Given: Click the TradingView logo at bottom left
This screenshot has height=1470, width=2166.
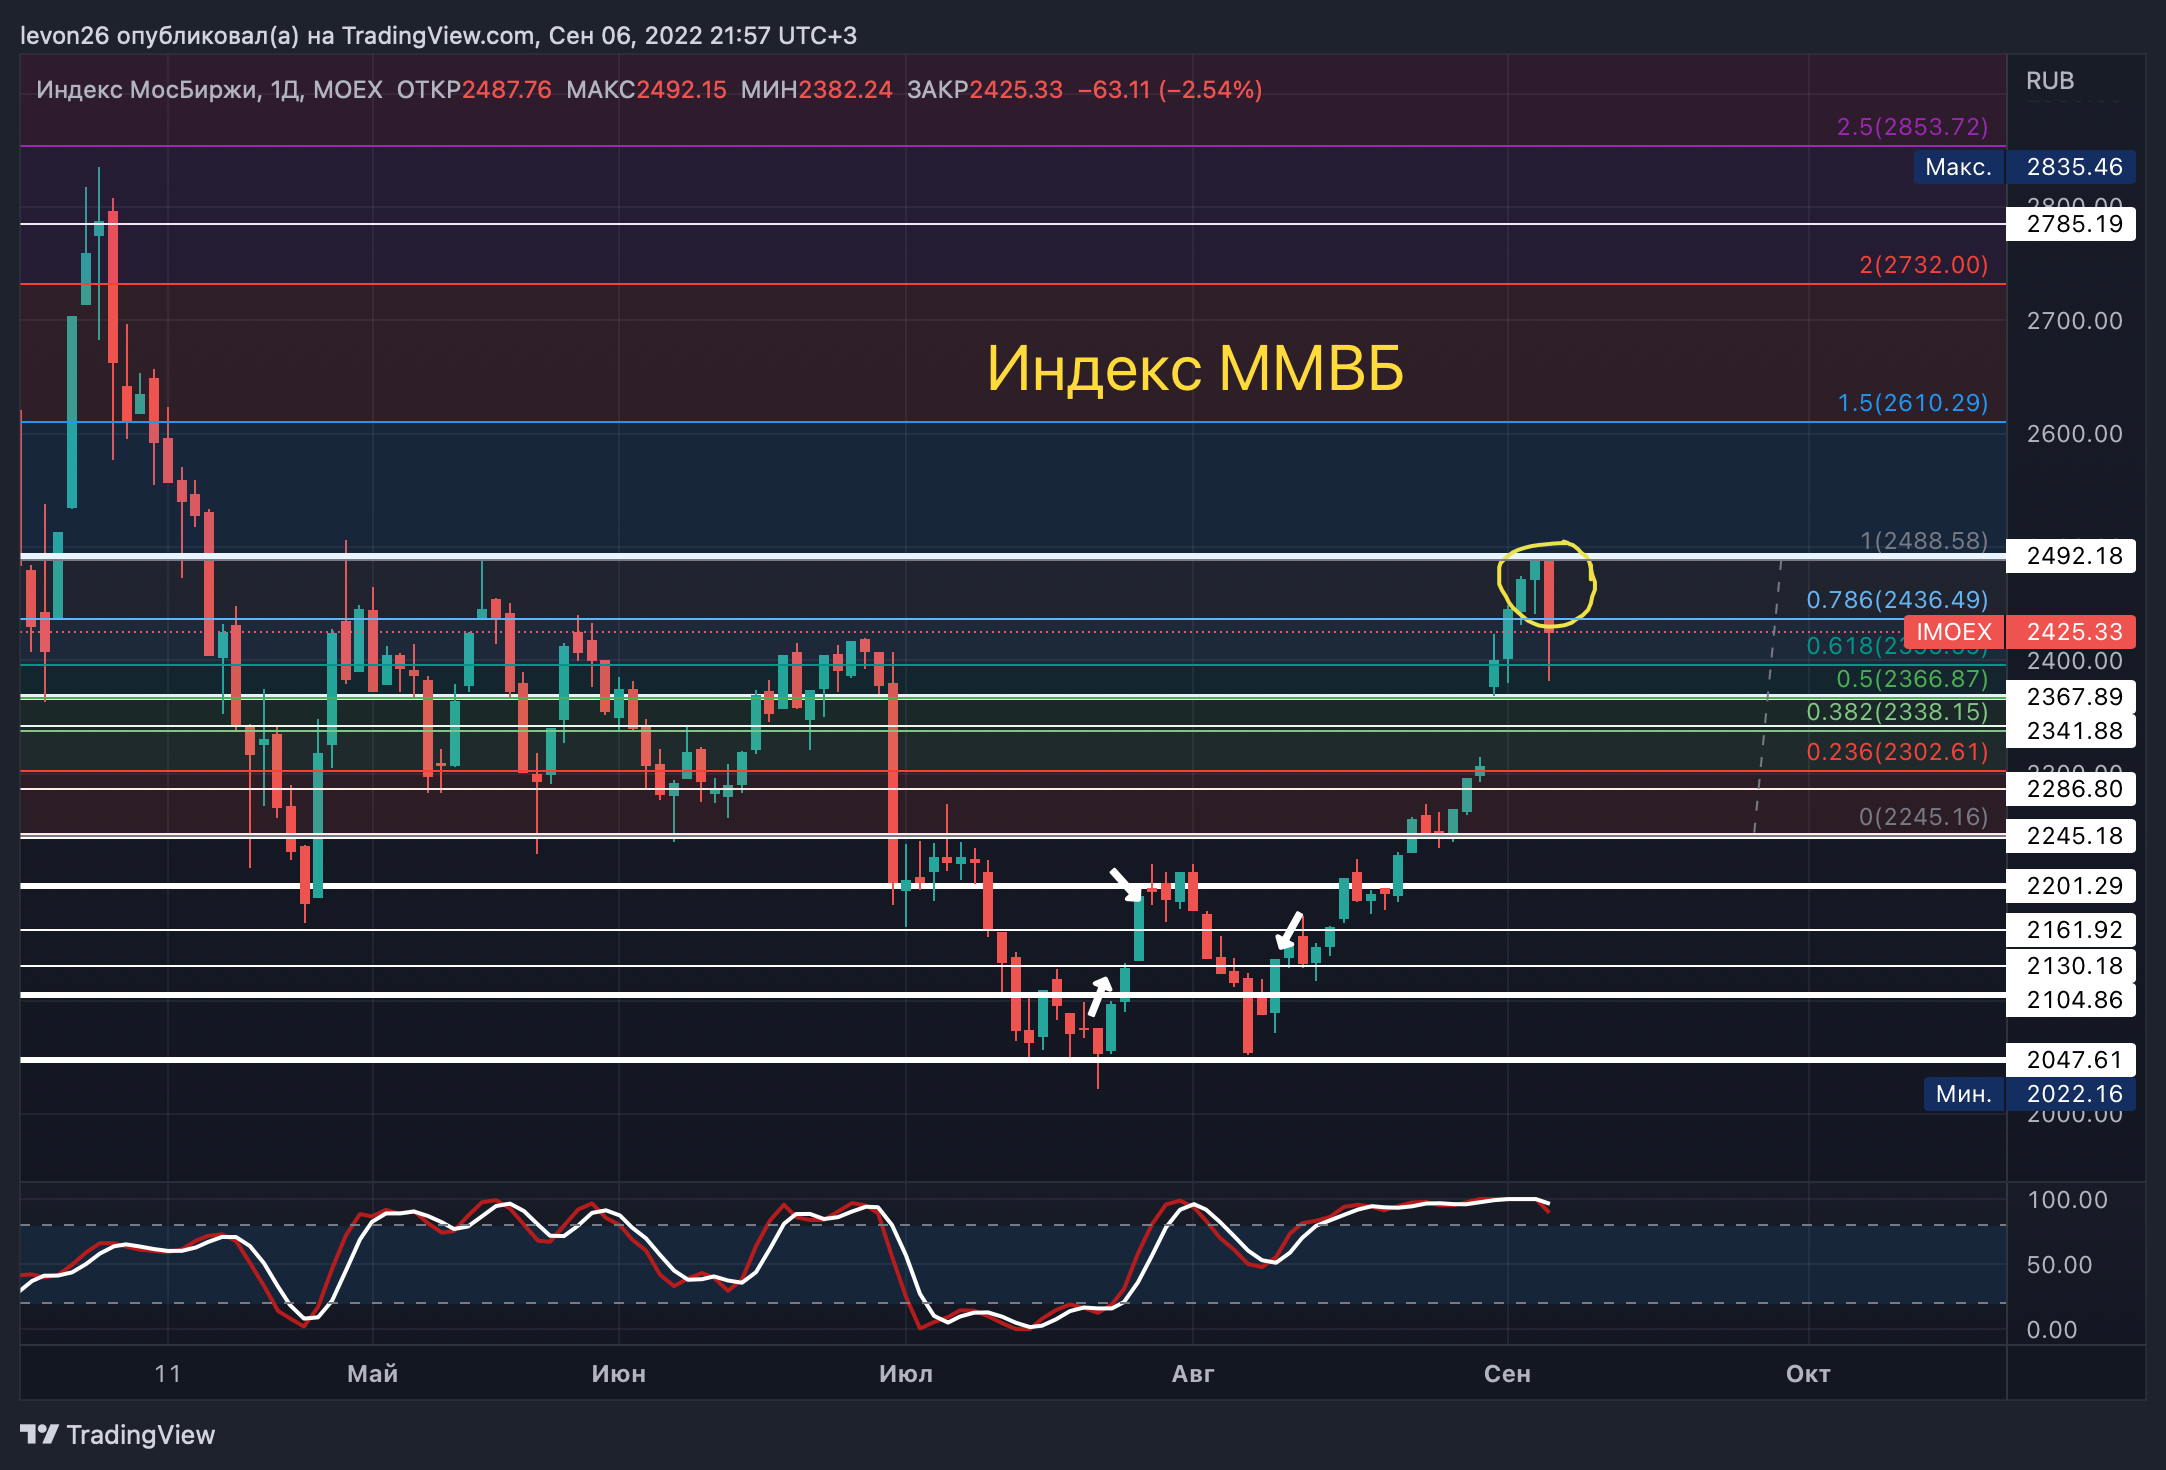Looking at the screenshot, I should click(117, 1435).
